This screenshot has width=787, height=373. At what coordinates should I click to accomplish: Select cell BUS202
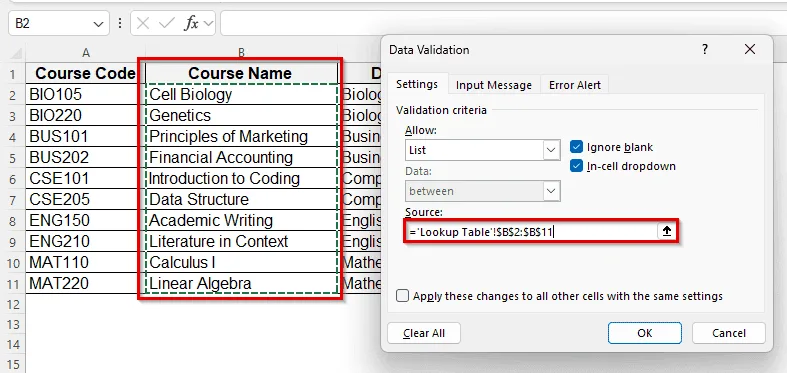pos(85,158)
